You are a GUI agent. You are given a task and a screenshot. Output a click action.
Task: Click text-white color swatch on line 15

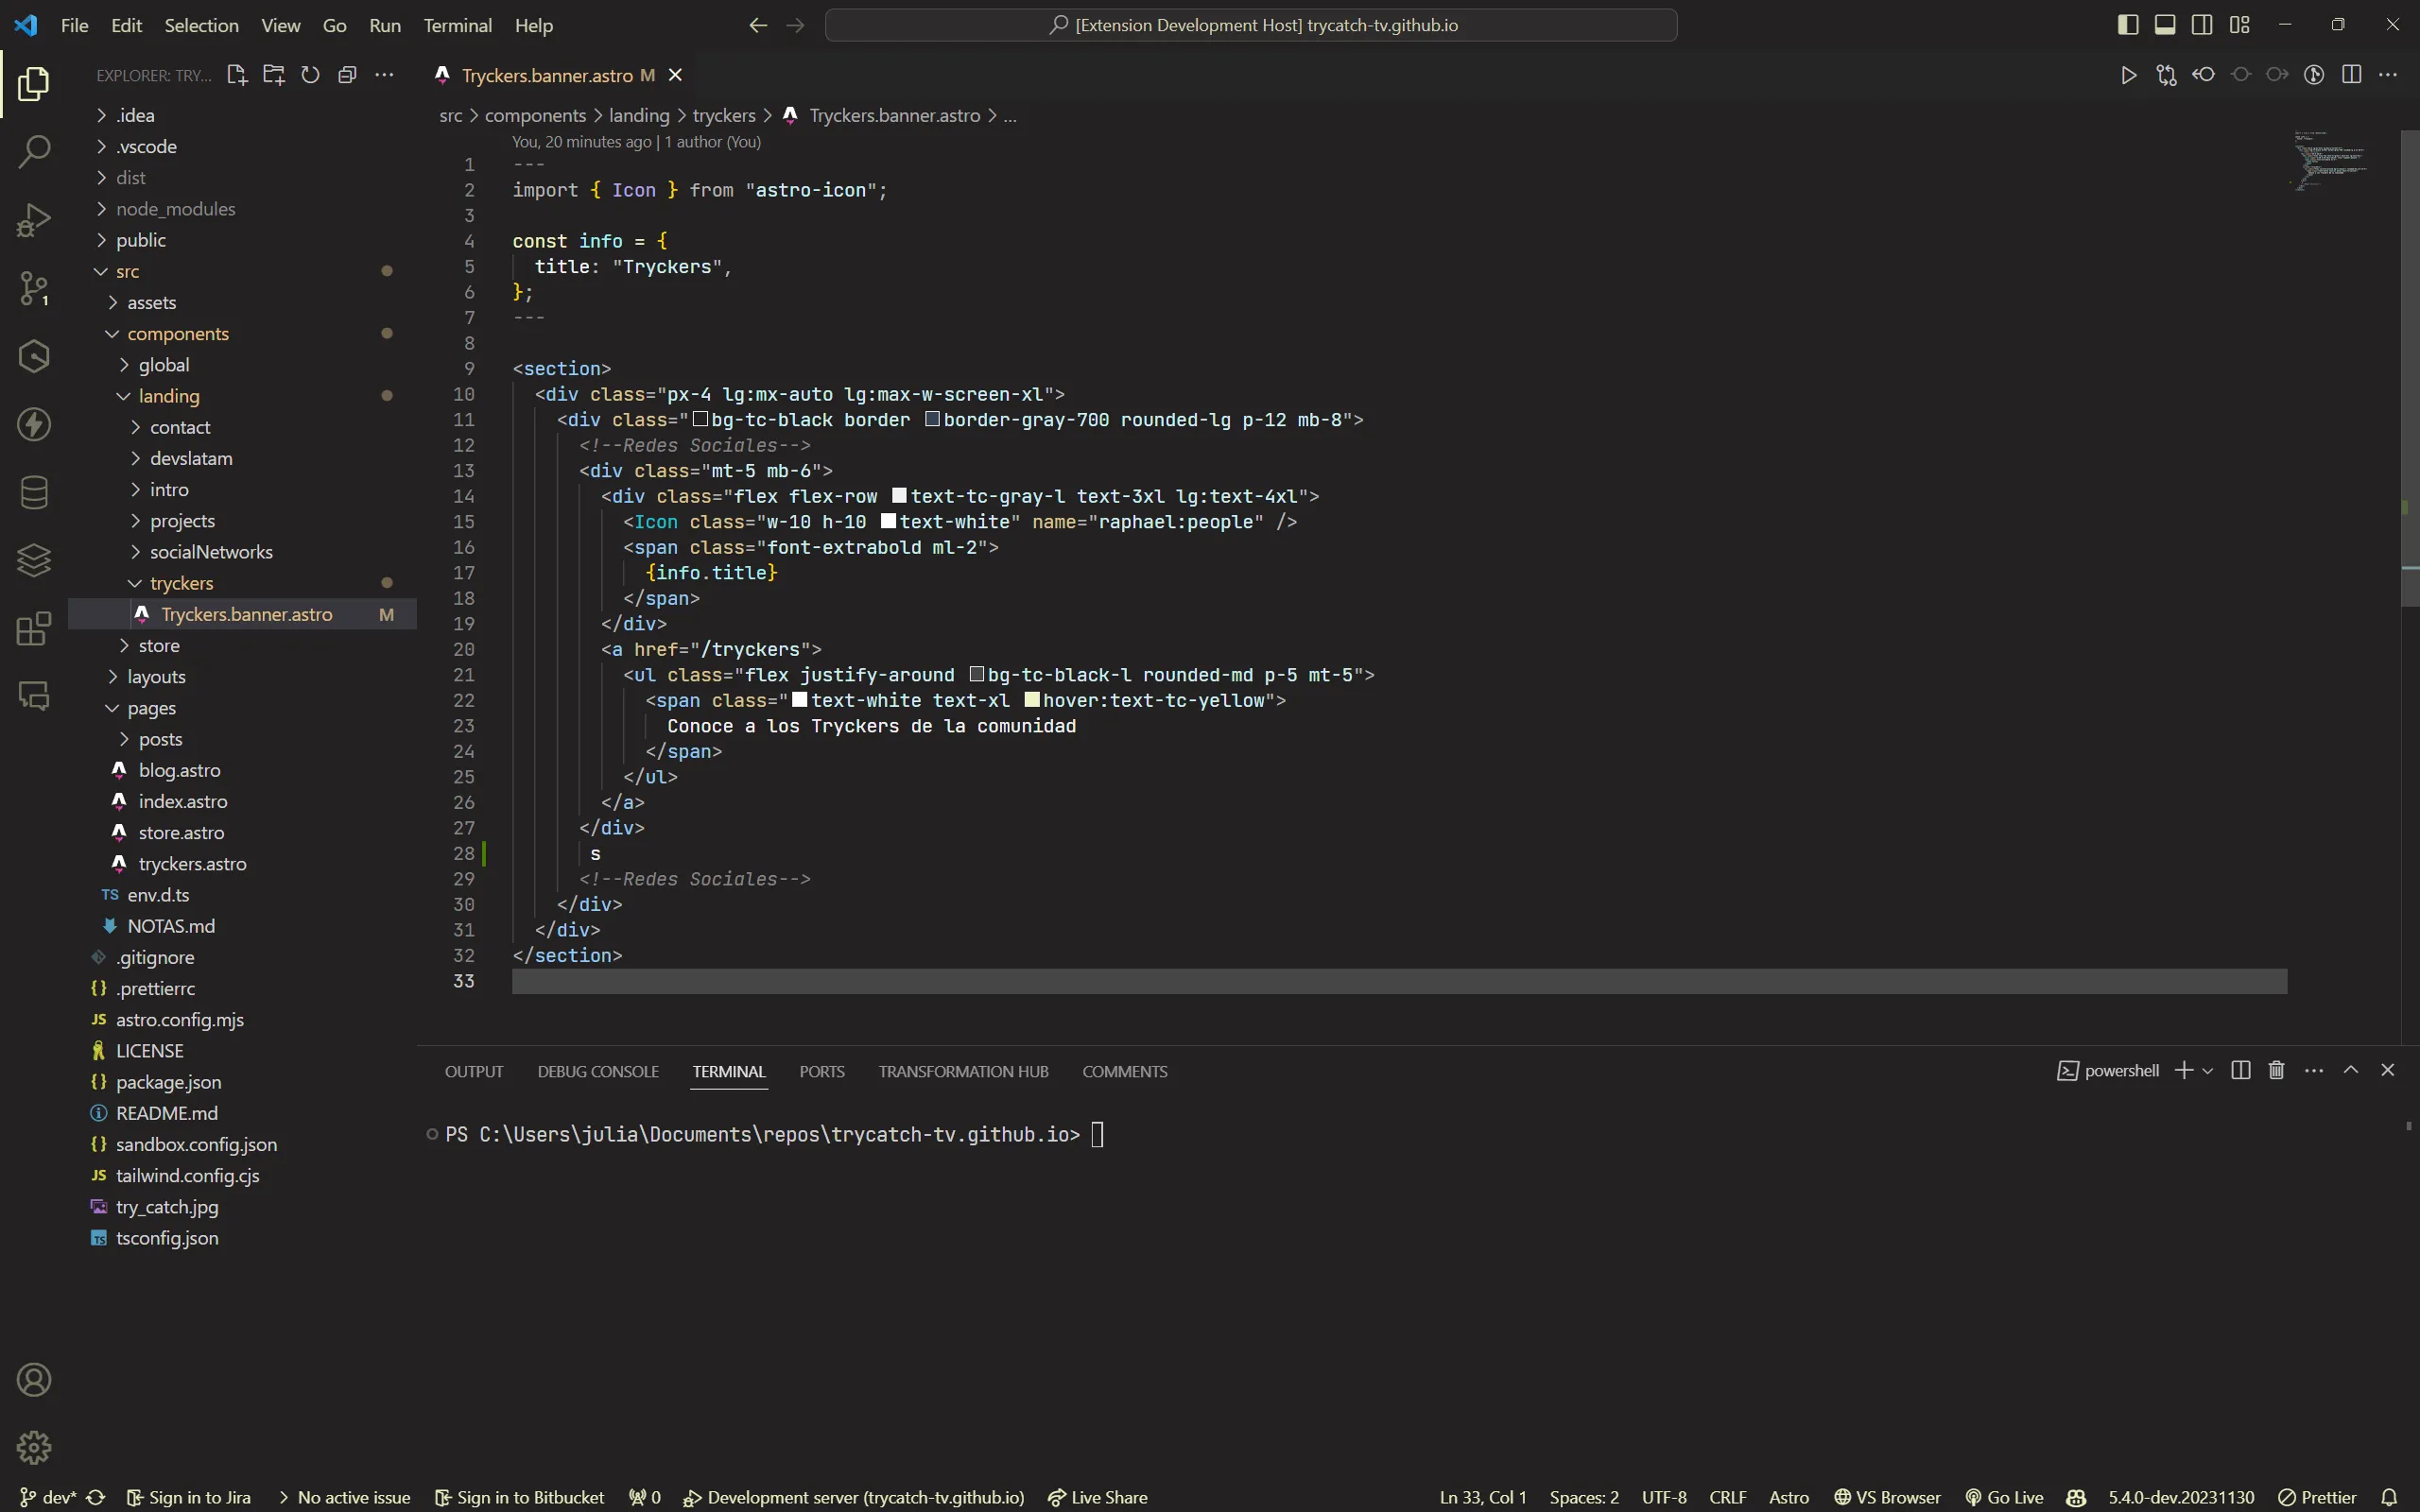click(888, 521)
